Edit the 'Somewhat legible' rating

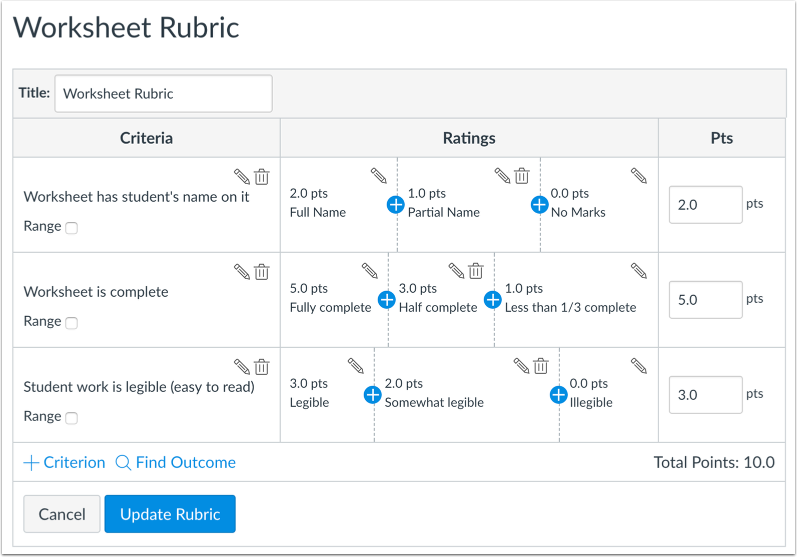[x=521, y=366]
